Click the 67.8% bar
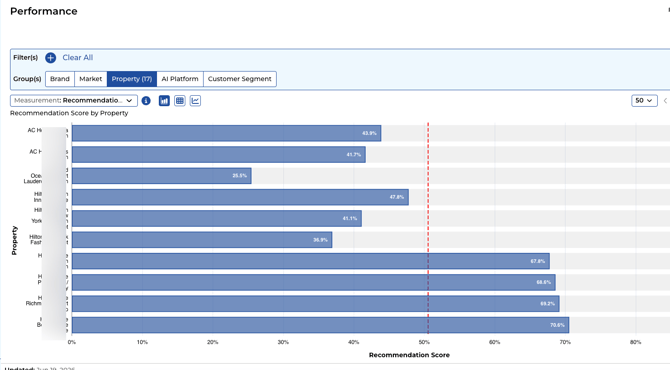This screenshot has width=670, height=370. click(x=311, y=261)
